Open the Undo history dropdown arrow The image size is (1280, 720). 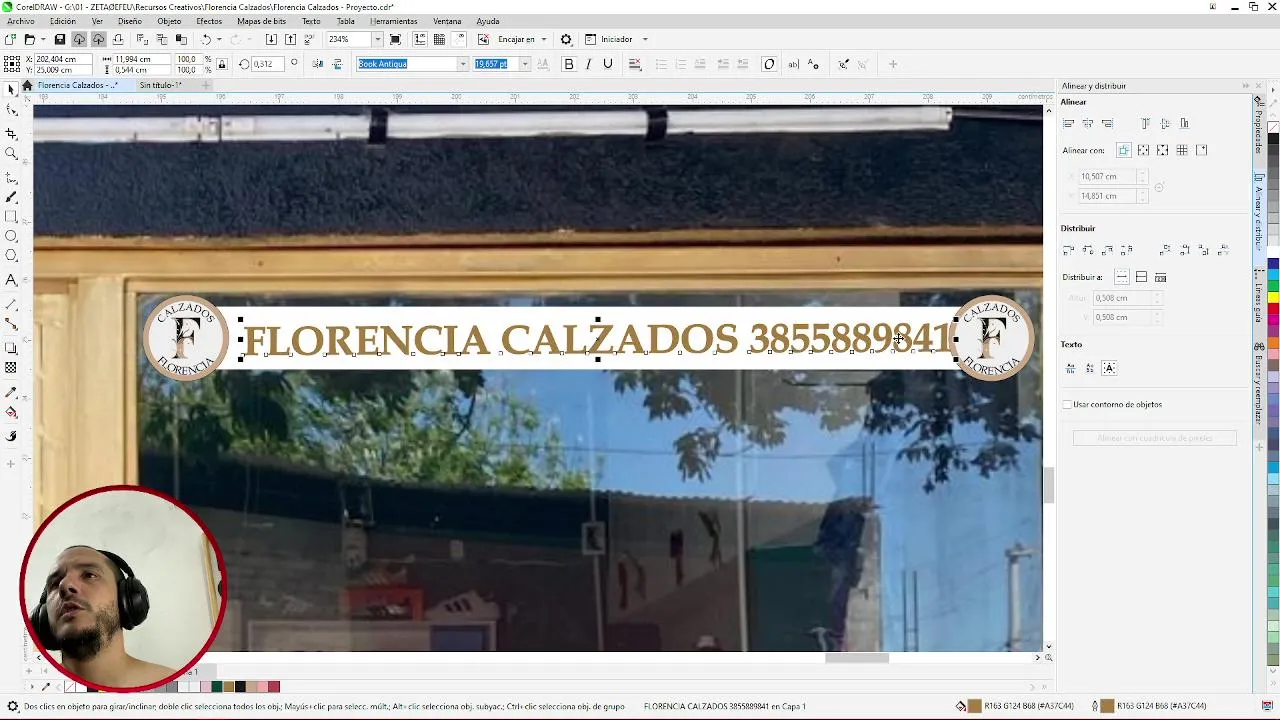tap(219, 39)
